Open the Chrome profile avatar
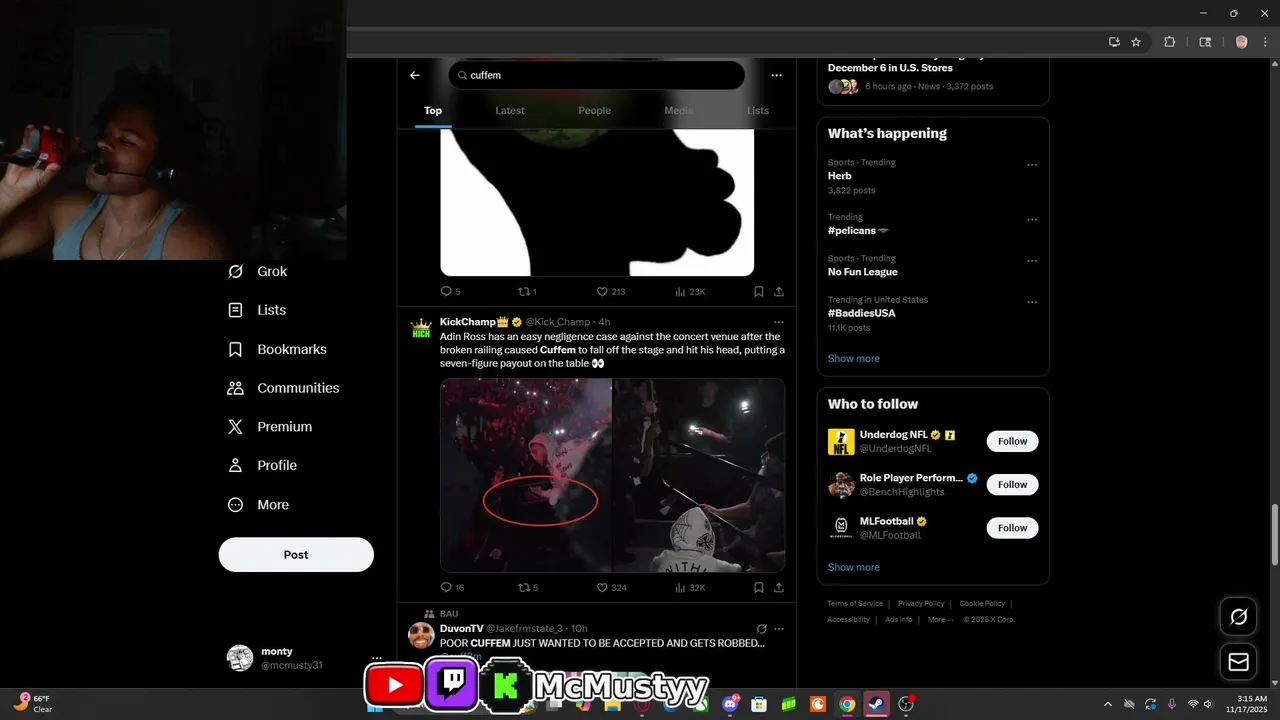1280x720 pixels. point(1241,42)
